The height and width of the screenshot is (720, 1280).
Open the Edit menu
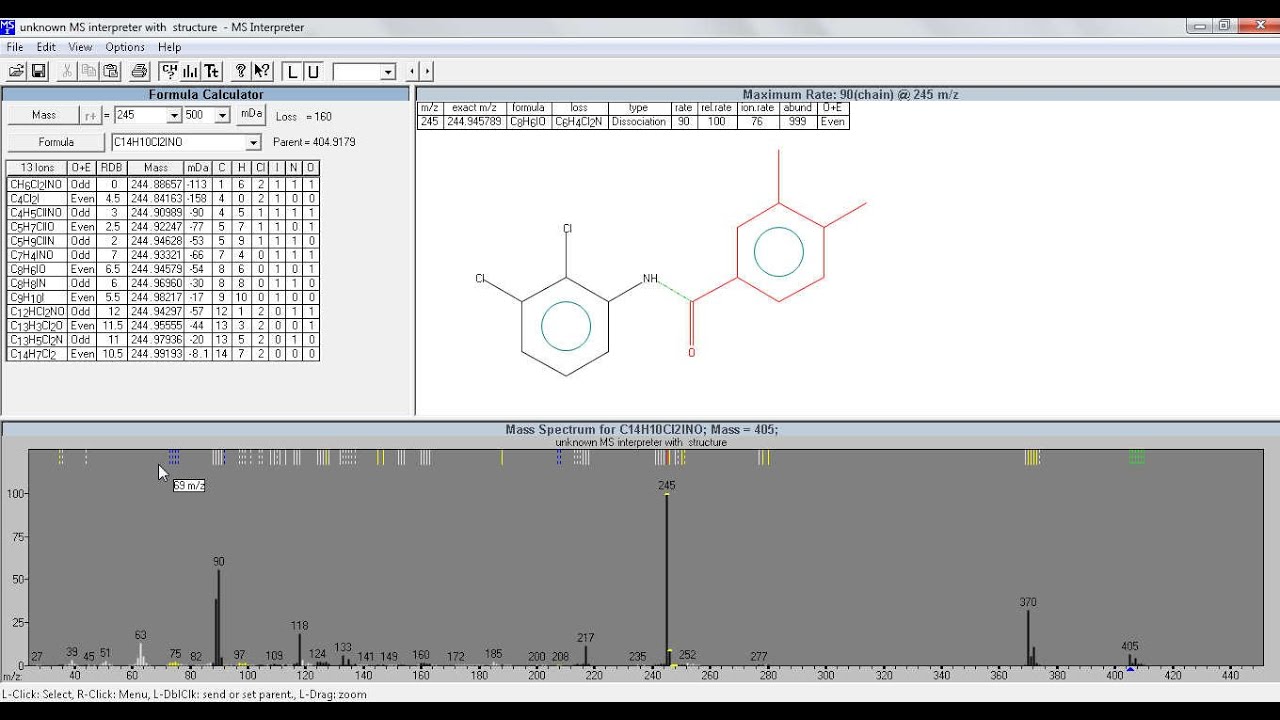coord(46,47)
